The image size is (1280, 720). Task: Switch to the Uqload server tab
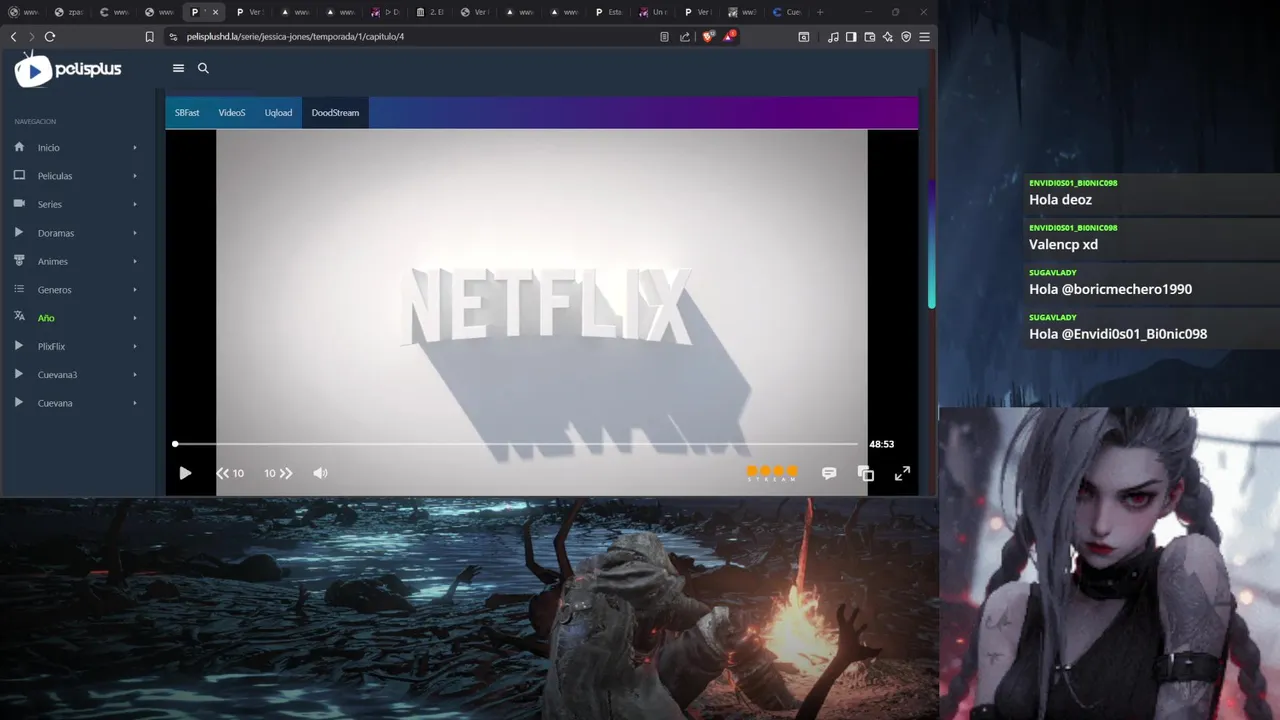(278, 113)
